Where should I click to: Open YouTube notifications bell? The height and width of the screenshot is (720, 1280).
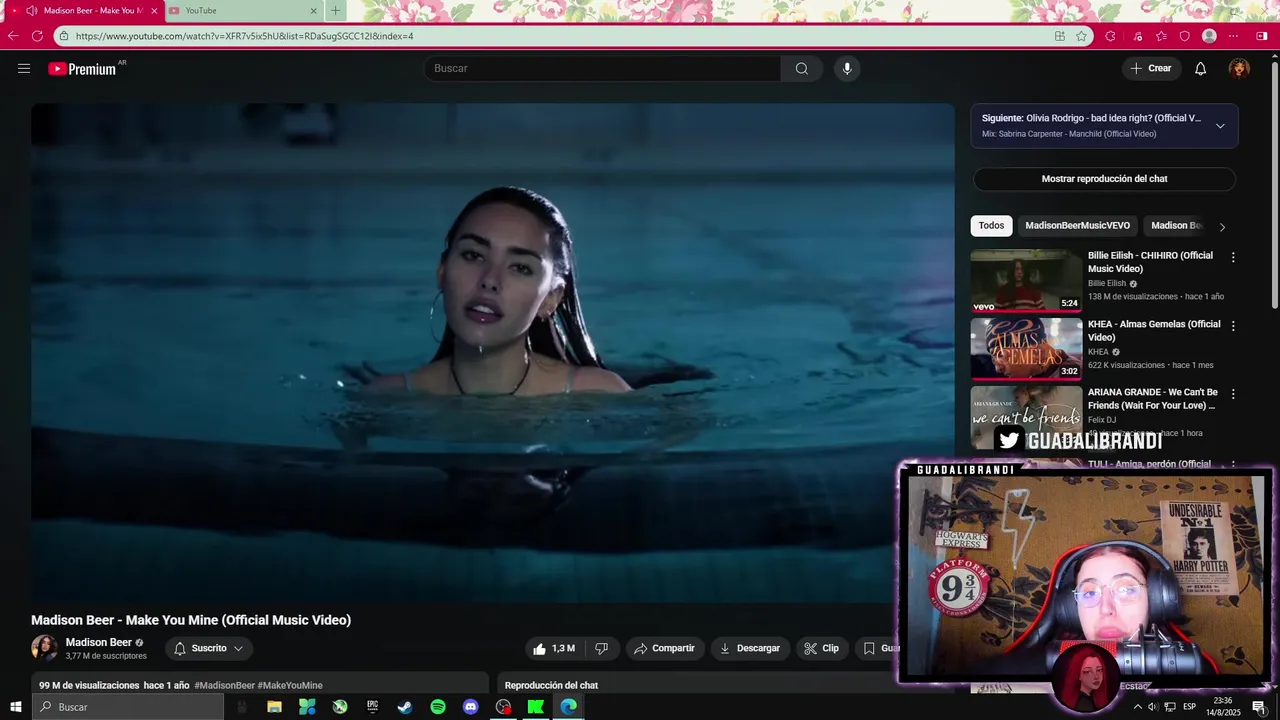click(1201, 68)
